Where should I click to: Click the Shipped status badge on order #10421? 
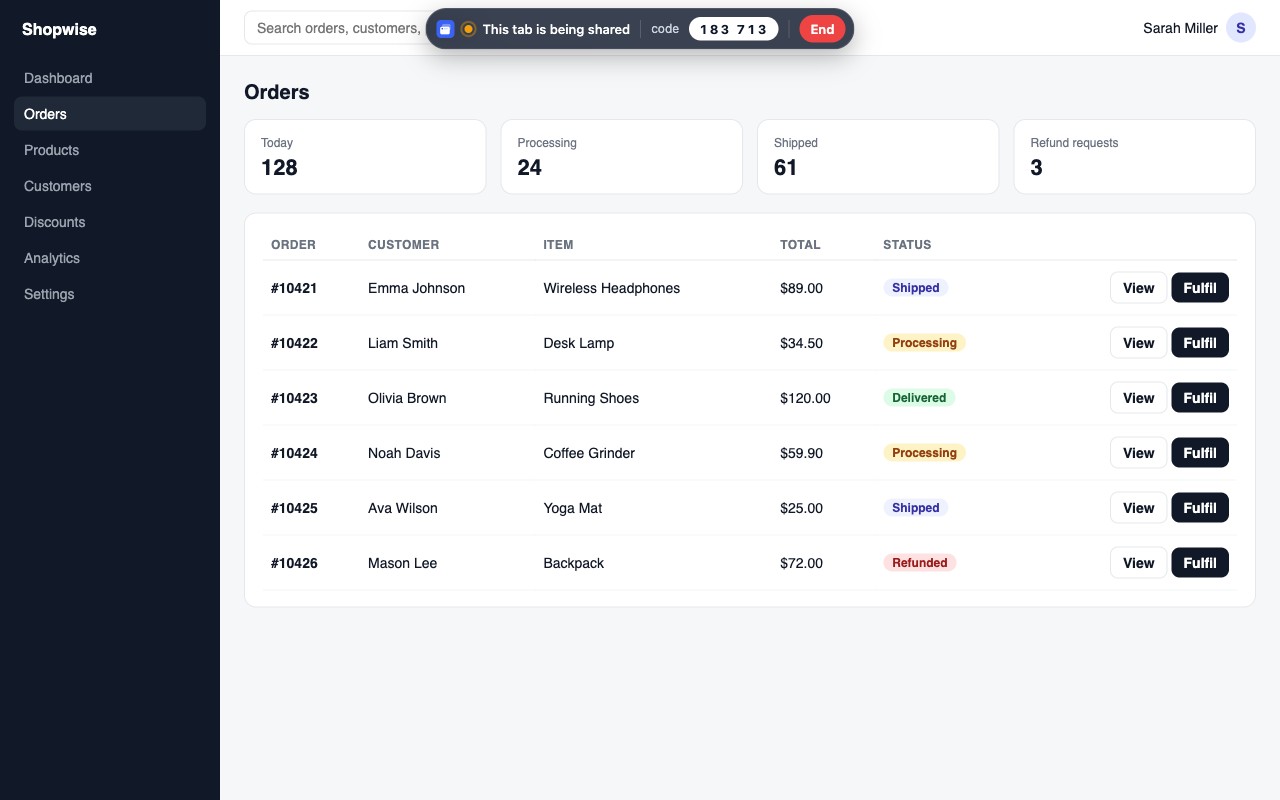point(915,288)
